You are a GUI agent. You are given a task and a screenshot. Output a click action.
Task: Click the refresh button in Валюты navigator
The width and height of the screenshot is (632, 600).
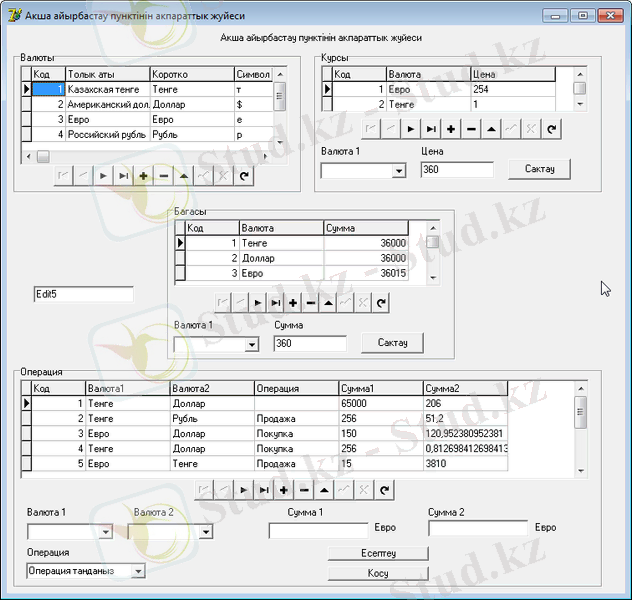243,176
